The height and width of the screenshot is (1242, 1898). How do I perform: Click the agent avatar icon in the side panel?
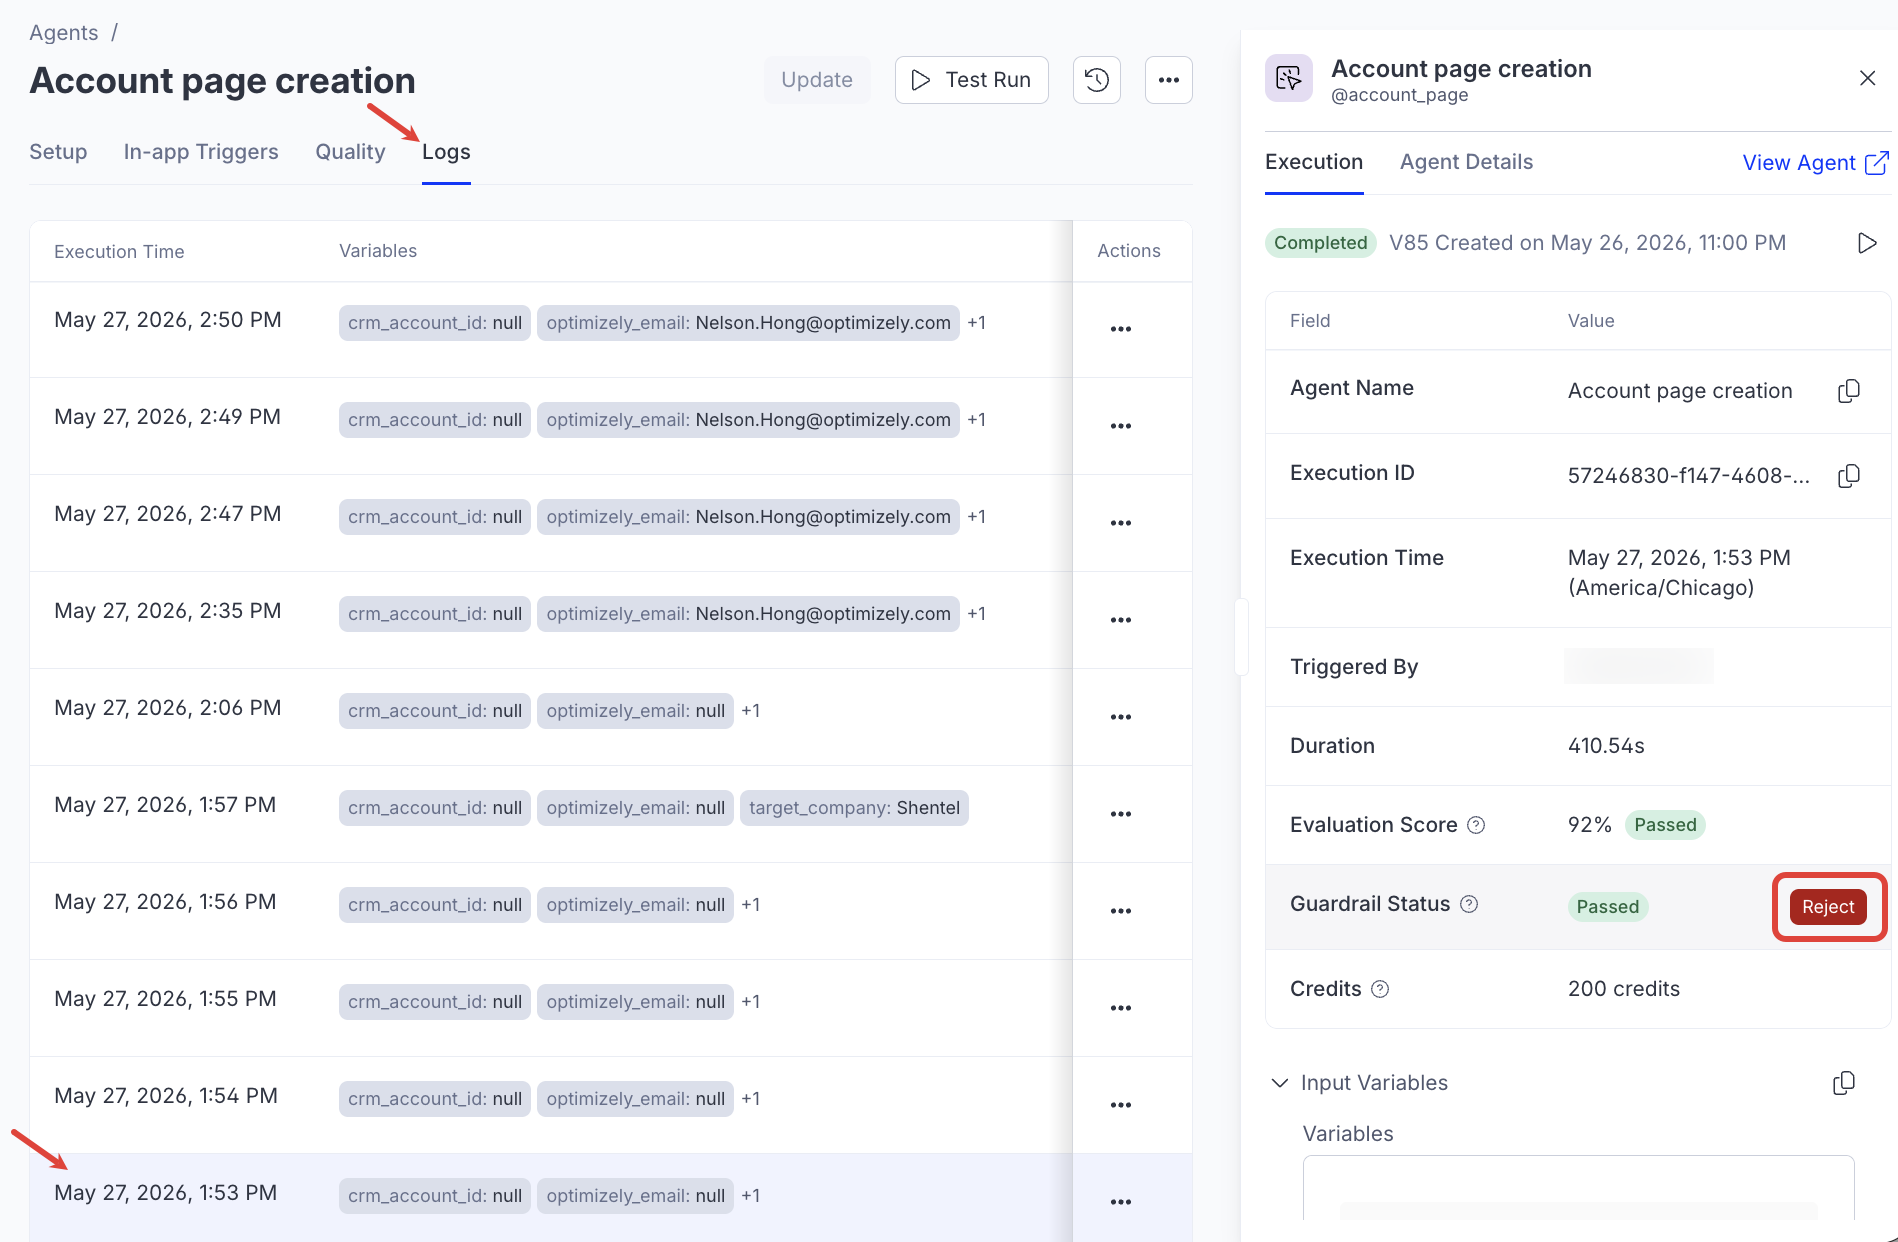[1288, 78]
